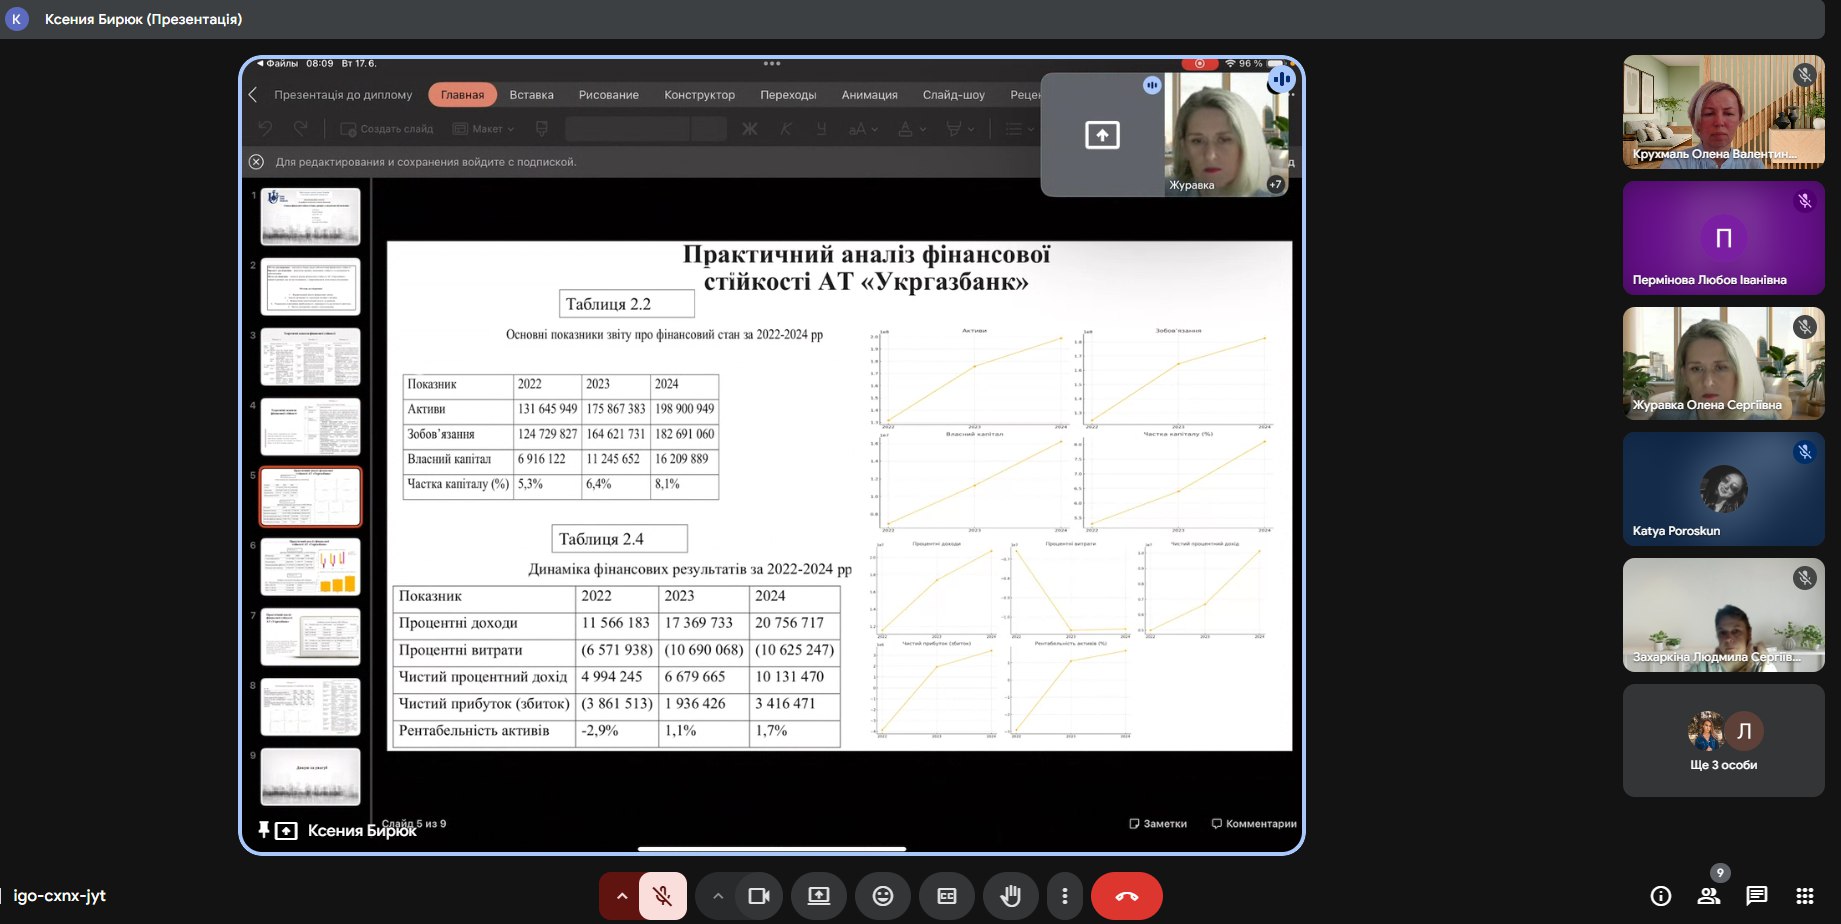Open the chat with everyone panel
Image resolution: width=1841 pixels, height=924 pixels.
[x=1757, y=896]
